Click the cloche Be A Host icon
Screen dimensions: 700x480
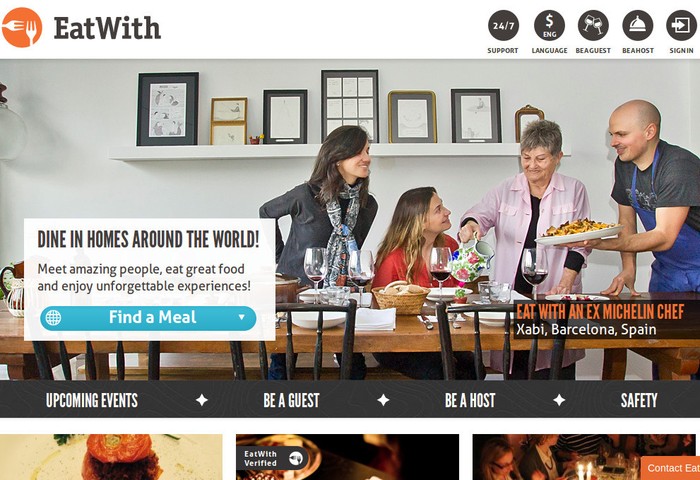pos(638,25)
